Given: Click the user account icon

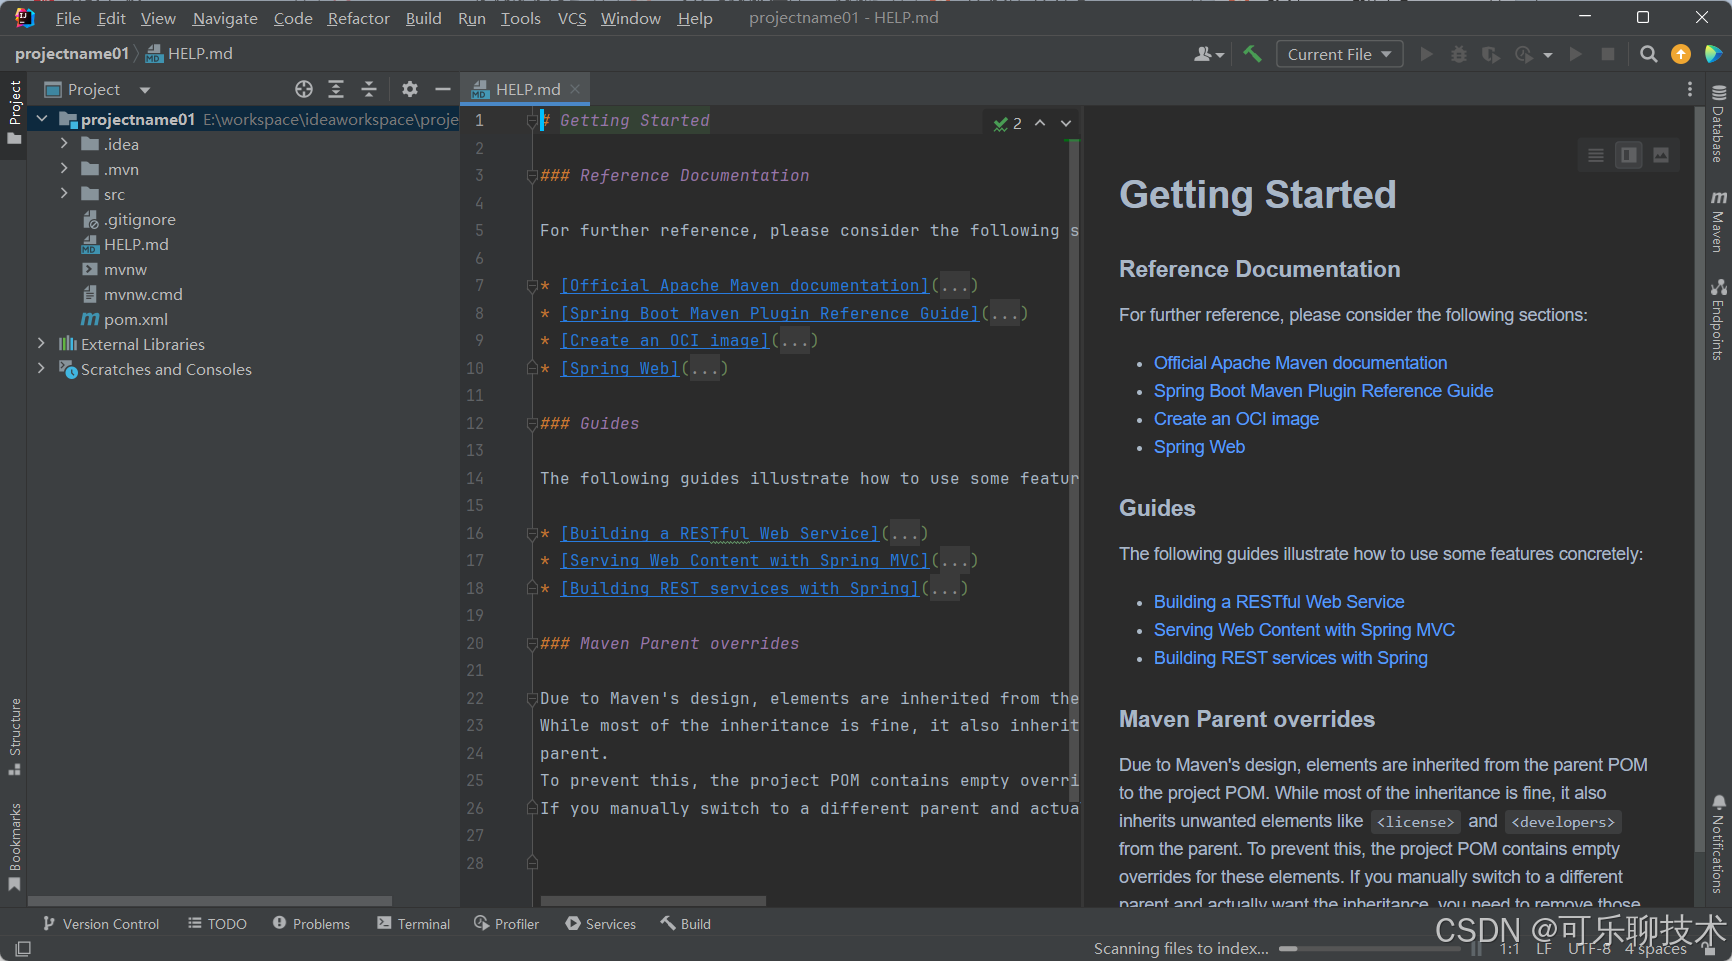Looking at the screenshot, I should 1203,54.
